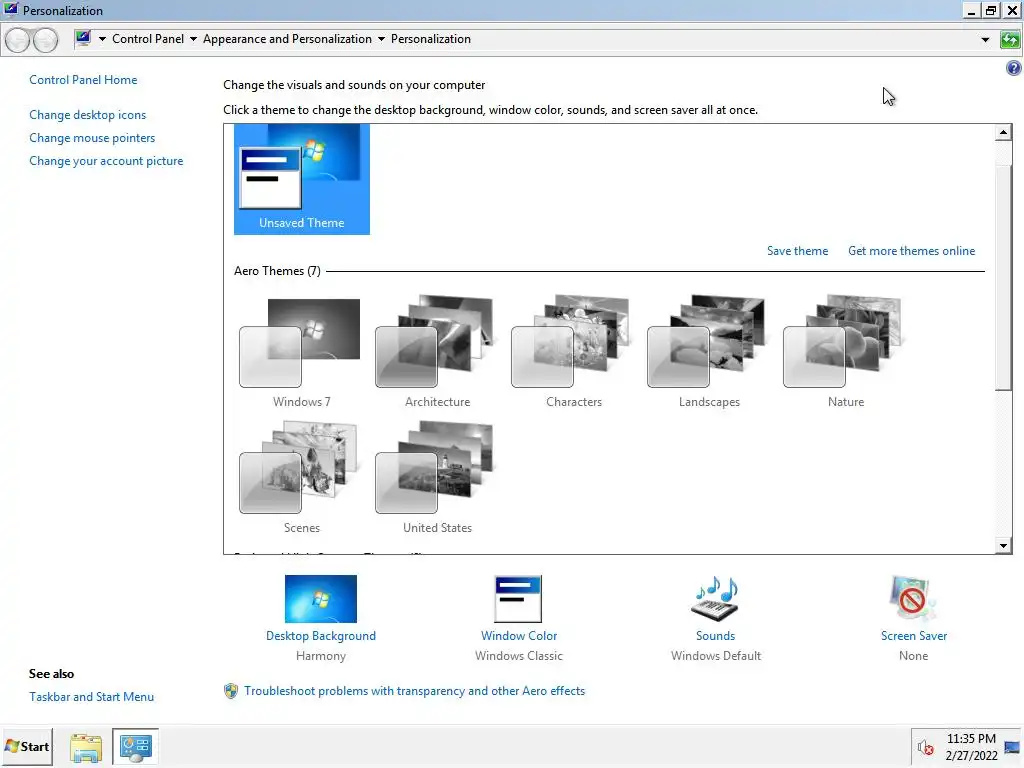Click the Forward navigation arrow

pos(45,40)
